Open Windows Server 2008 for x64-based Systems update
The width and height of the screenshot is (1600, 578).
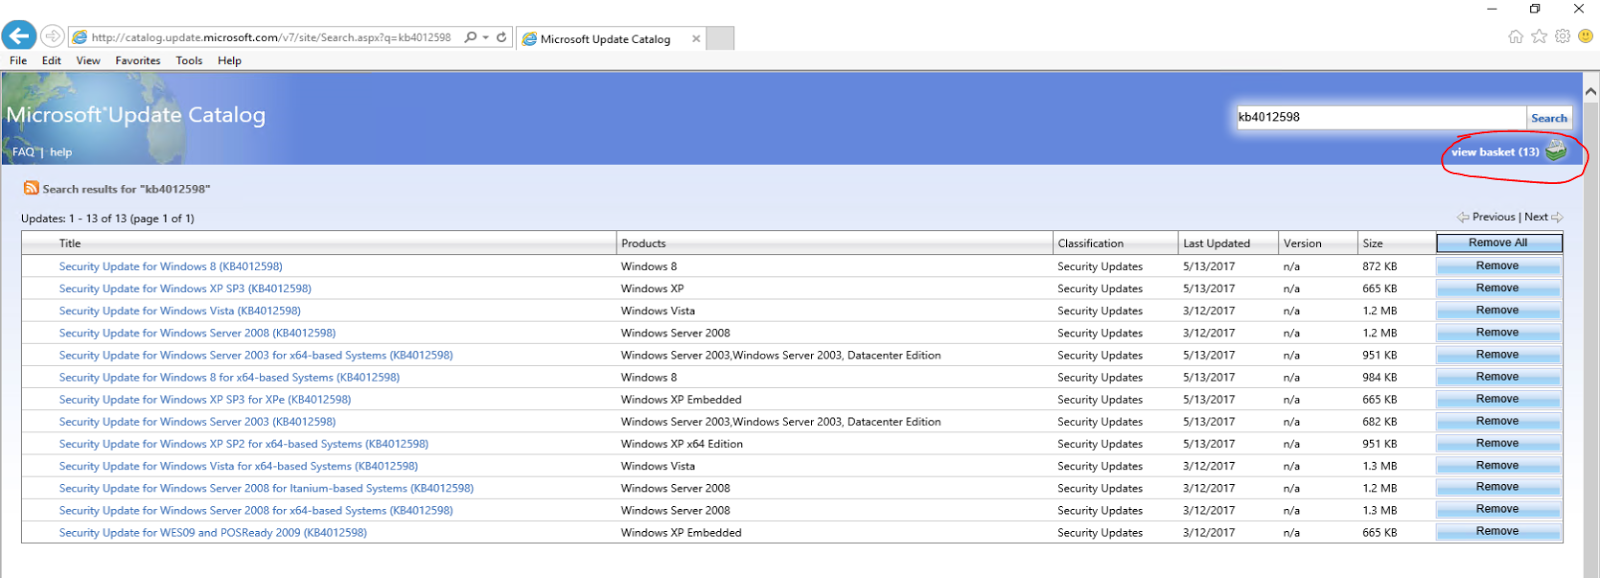tap(255, 510)
